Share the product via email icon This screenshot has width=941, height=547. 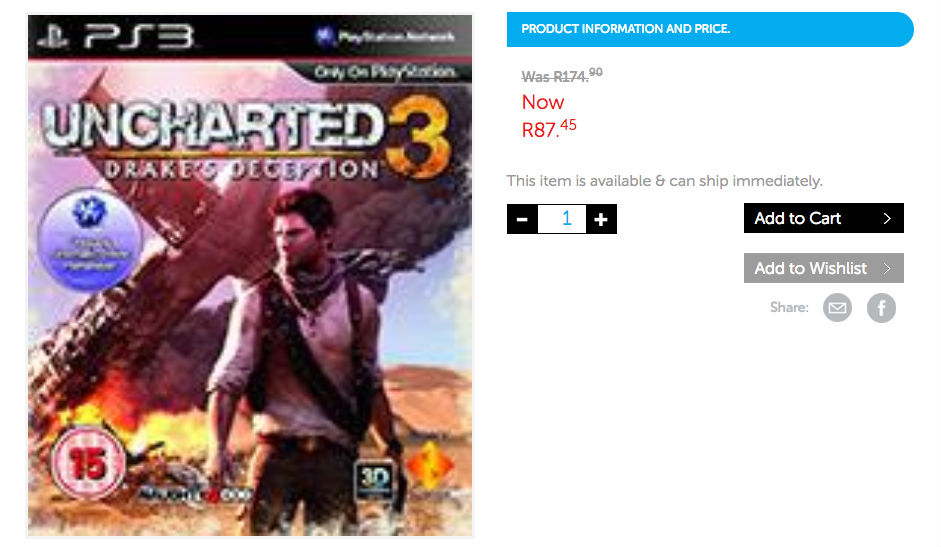[x=837, y=308]
